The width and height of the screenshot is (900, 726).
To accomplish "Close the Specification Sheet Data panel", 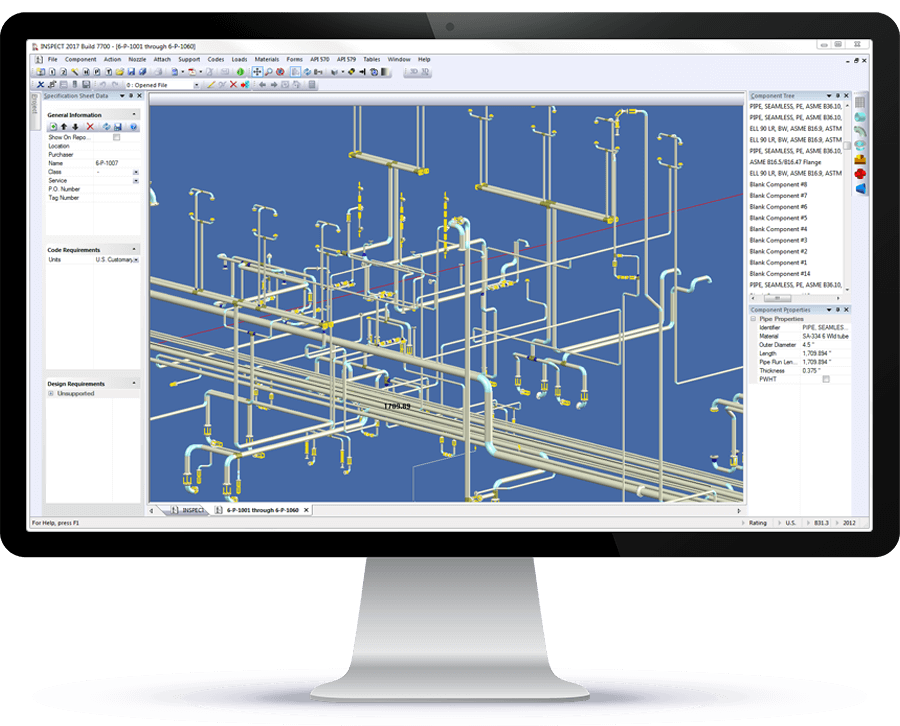I will coord(139,96).
